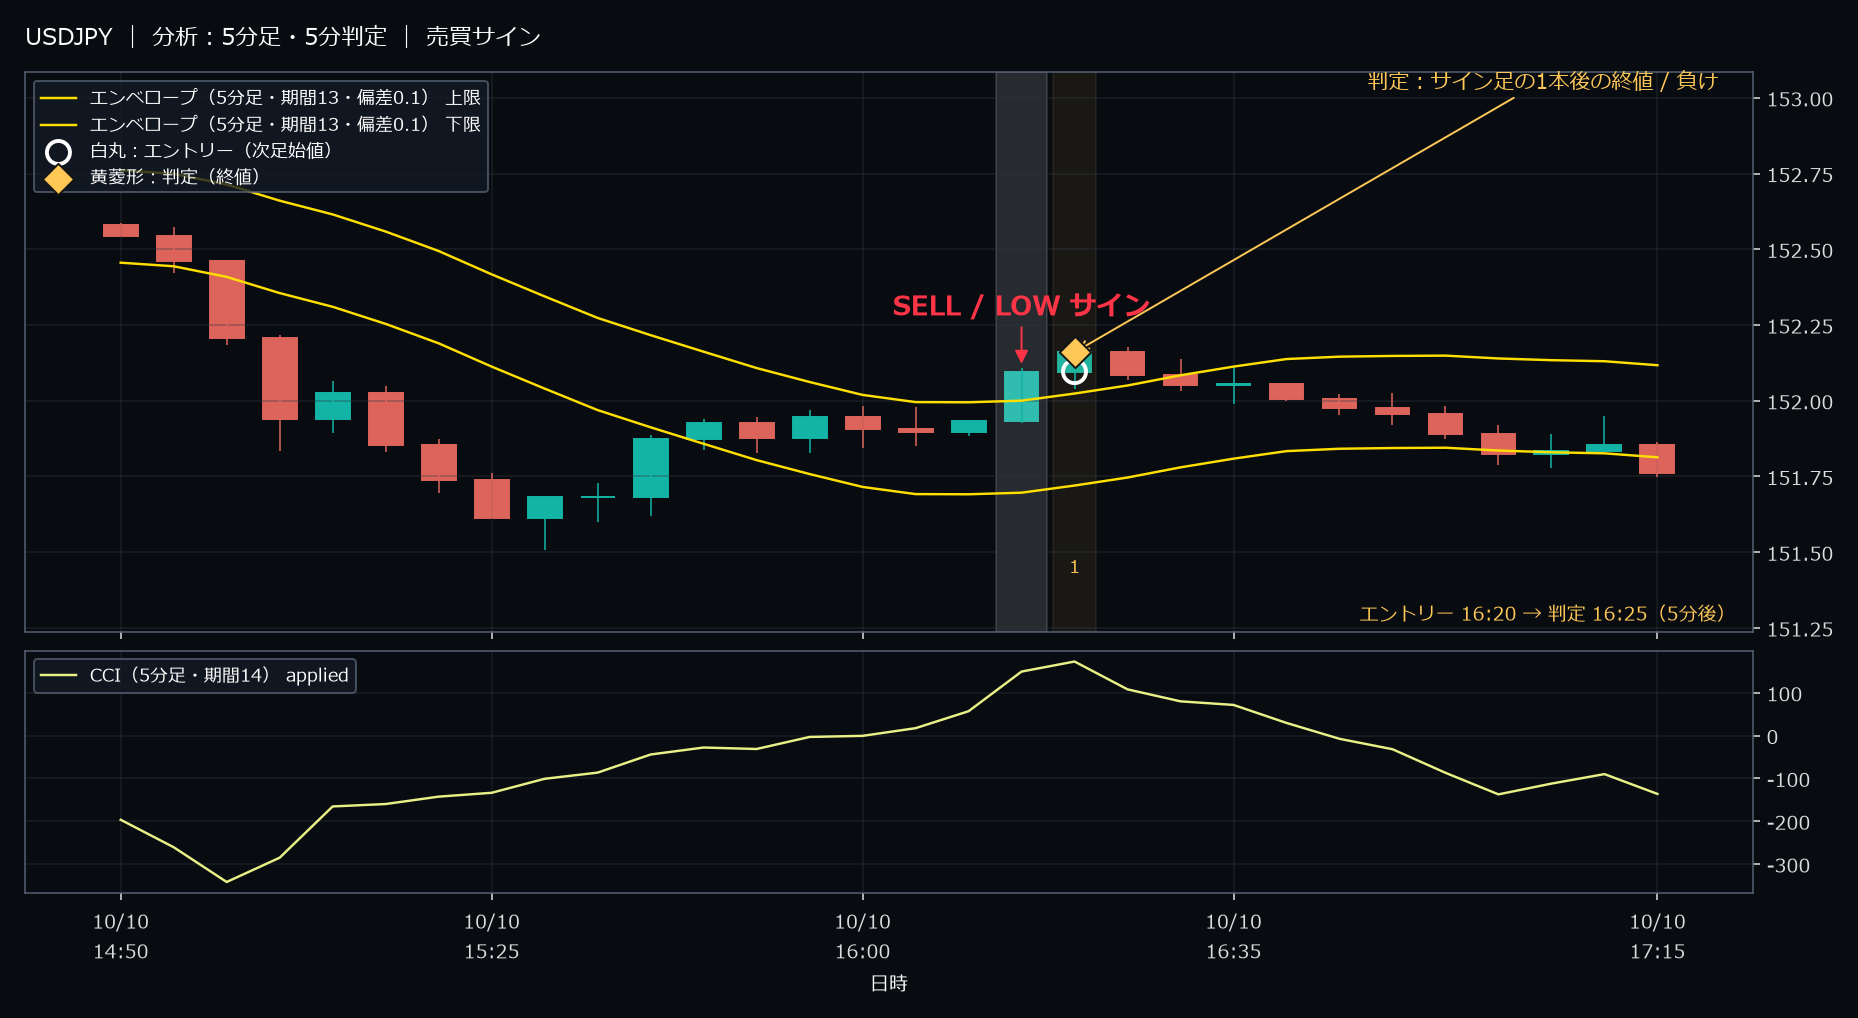The height and width of the screenshot is (1018, 1858).
Task: Click the '売買サイン' header text
Action: coord(484,37)
